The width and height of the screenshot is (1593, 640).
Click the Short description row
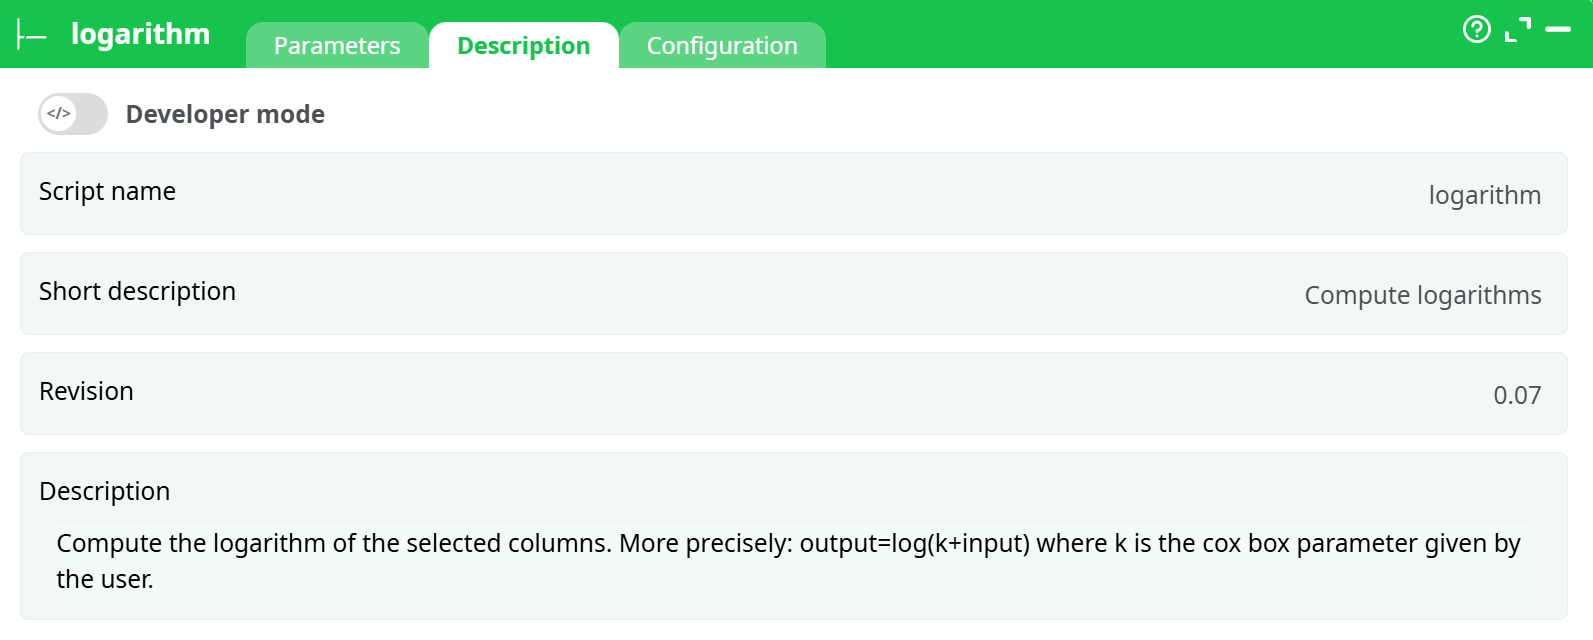[x=793, y=293]
